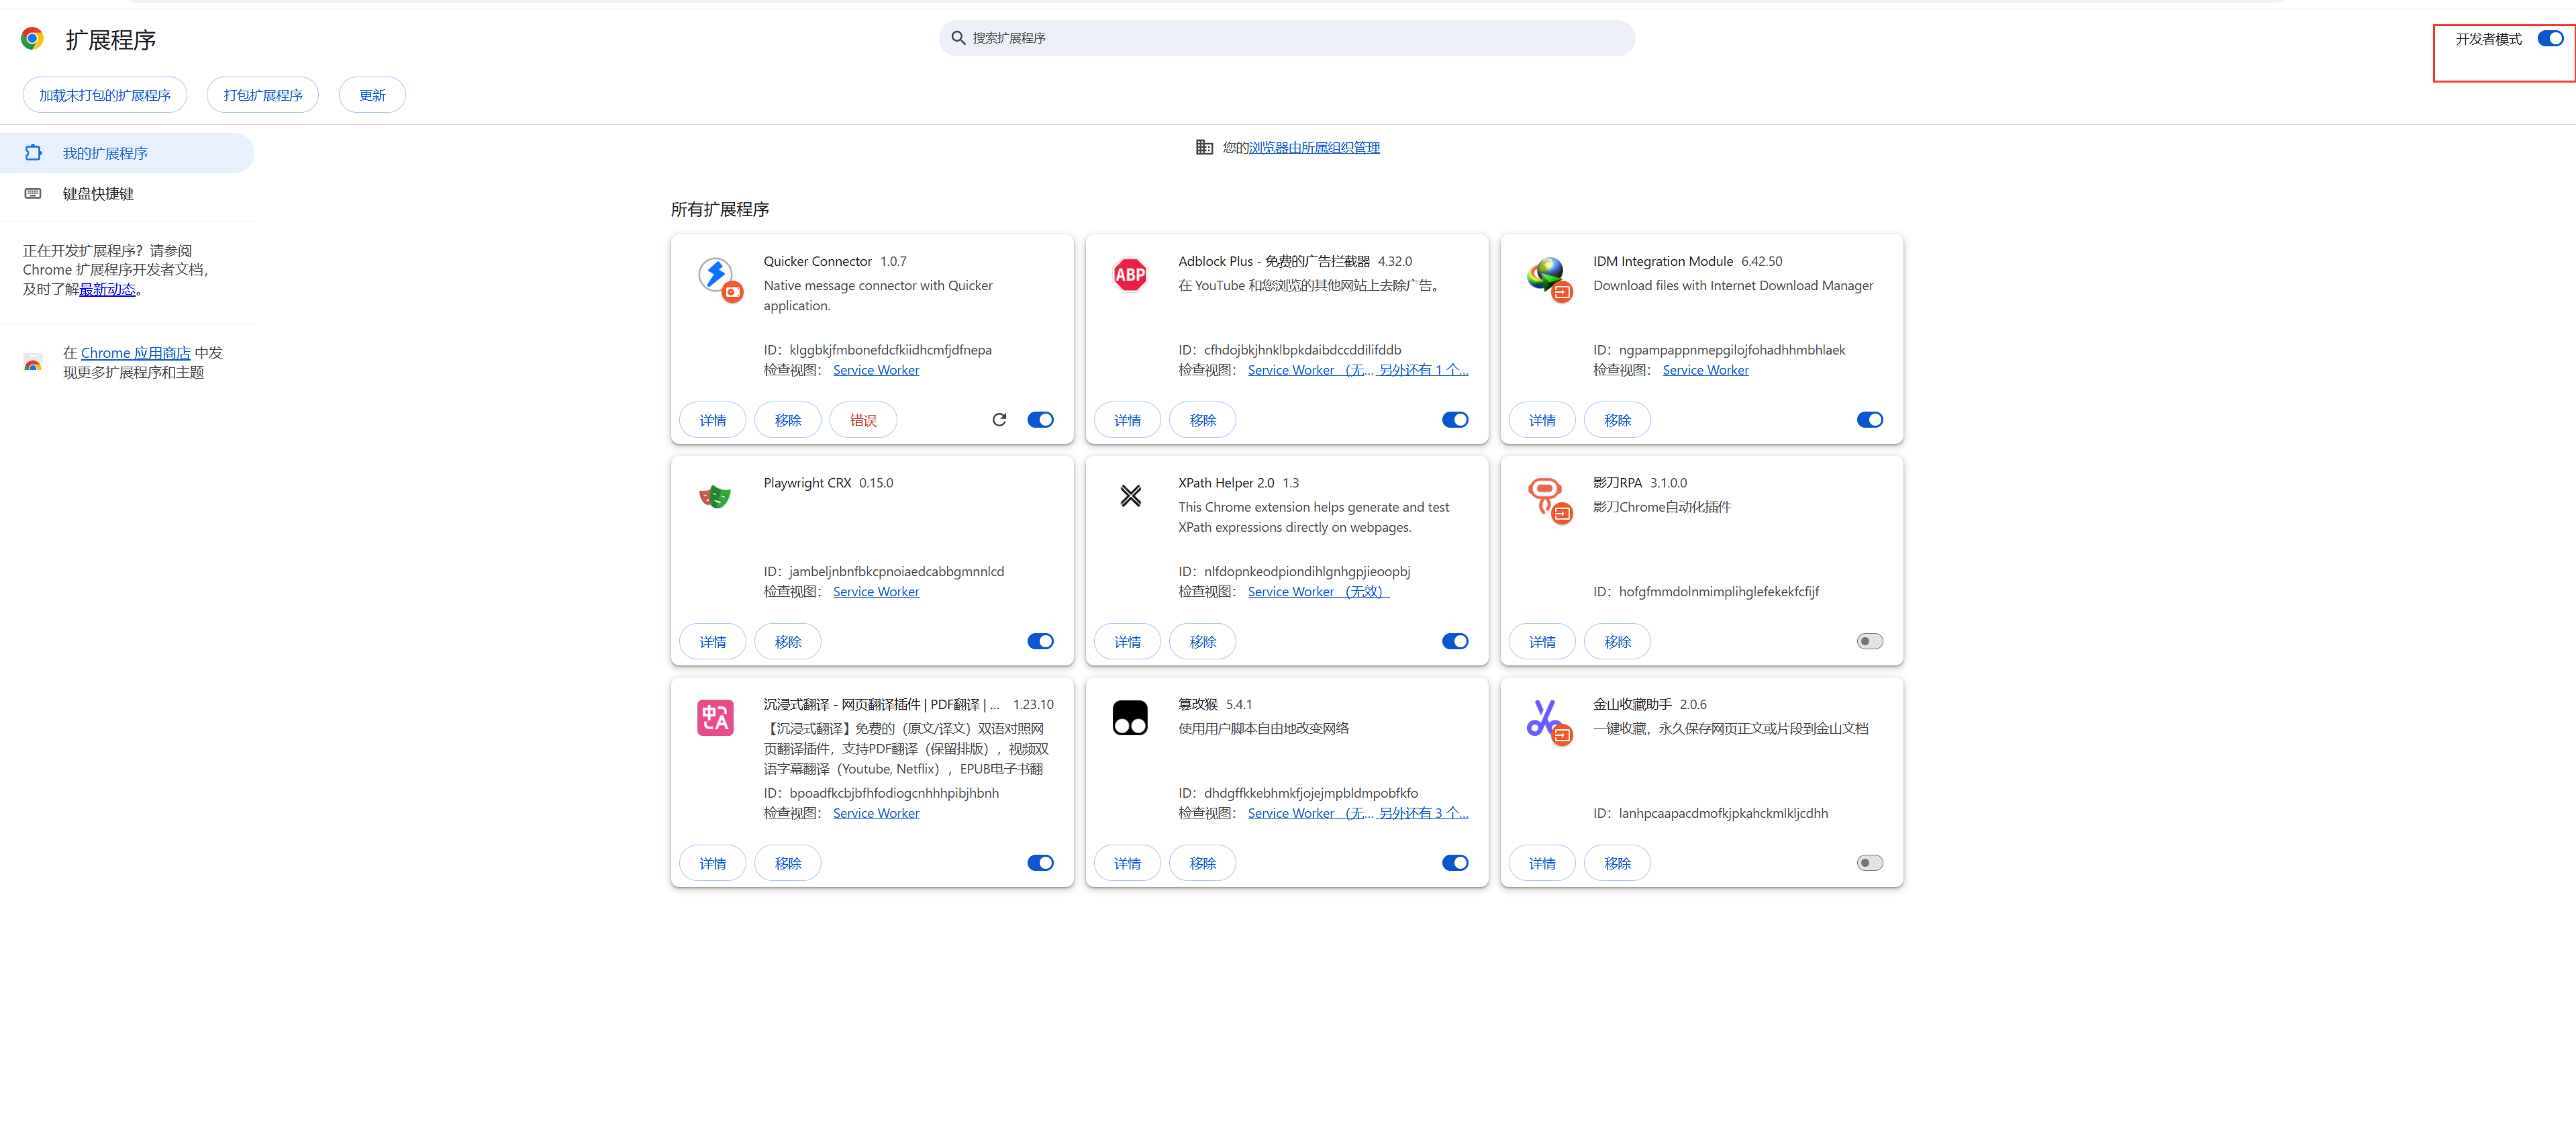The image size is (2576, 1126).
Task: Remove the 金山收藏助手 extension
Action: [1618, 863]
